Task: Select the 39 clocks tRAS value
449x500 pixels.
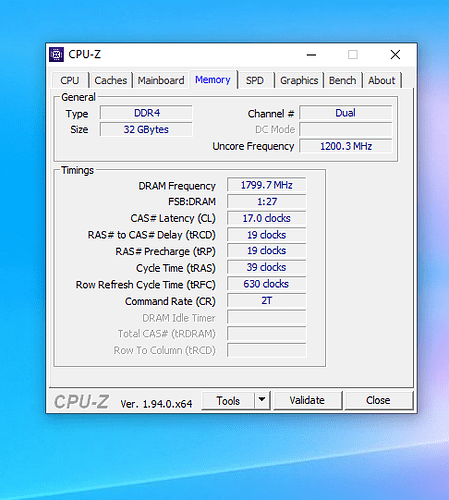Action: click(x=267, y=267)
